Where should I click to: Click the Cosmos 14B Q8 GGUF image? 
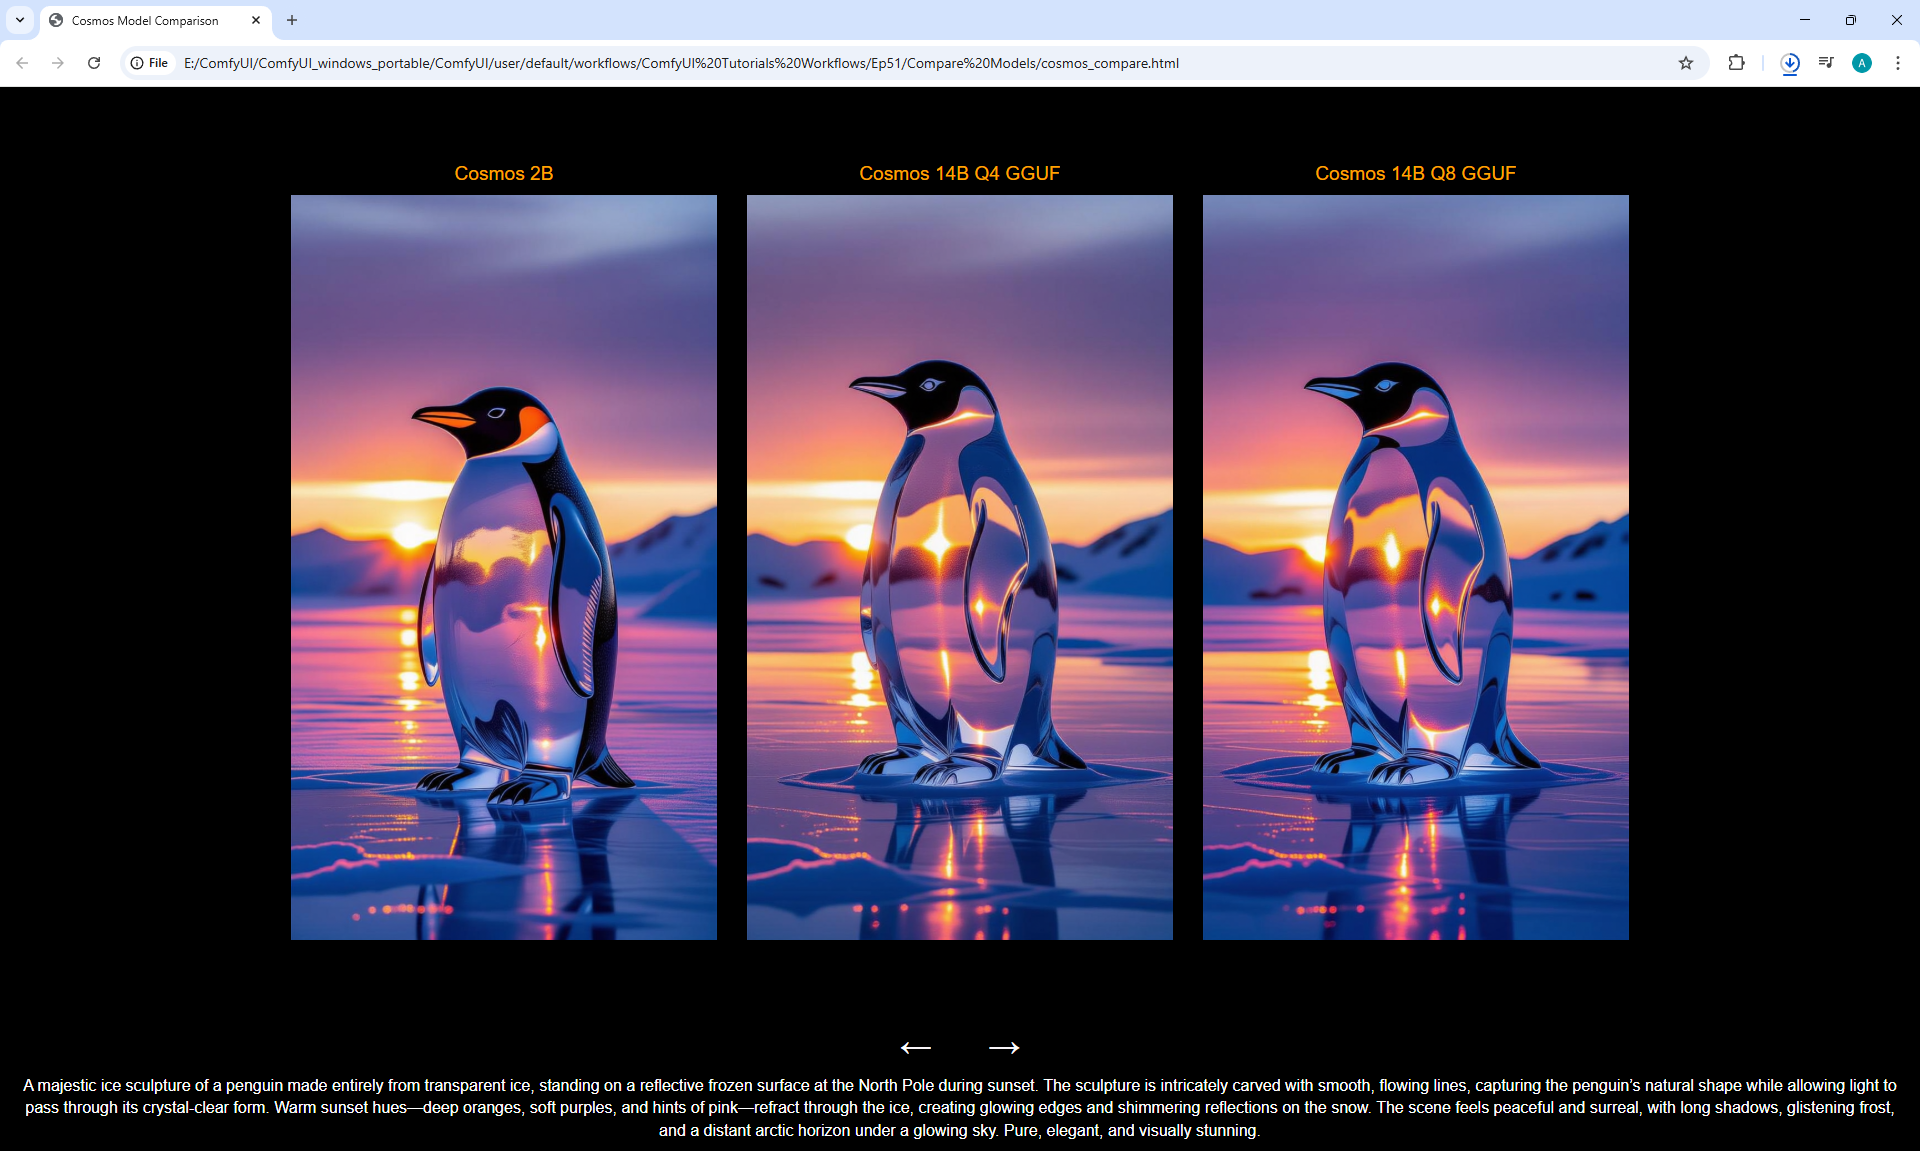tap(1415, 567)
